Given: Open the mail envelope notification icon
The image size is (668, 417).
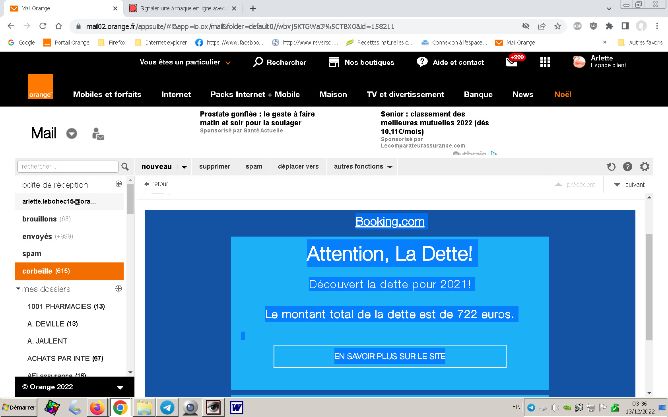Looking at the screenshot, I should click(x=512, y=62).
